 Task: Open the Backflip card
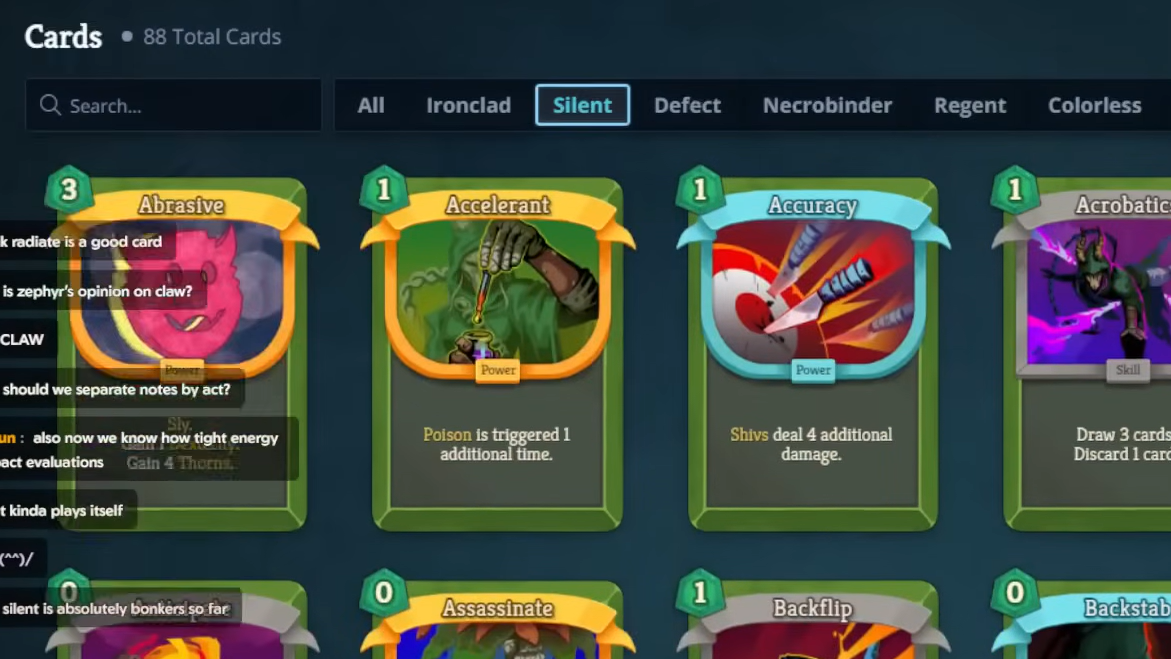813,620
